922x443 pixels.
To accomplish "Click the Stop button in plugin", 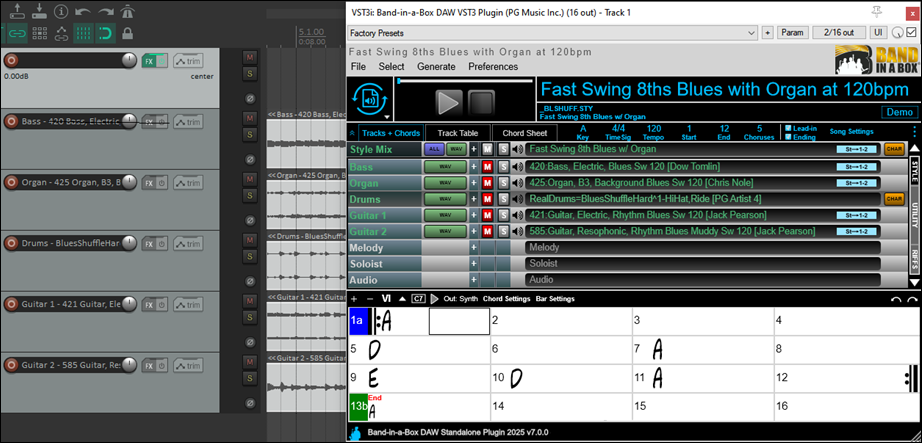I will pos(482,103).
